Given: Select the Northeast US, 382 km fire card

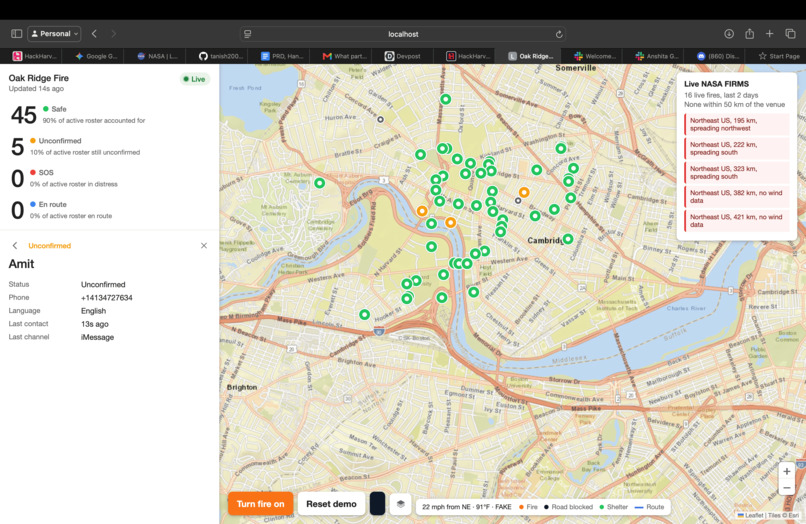Looking at the screenshot, I should (x=737, y=197).
